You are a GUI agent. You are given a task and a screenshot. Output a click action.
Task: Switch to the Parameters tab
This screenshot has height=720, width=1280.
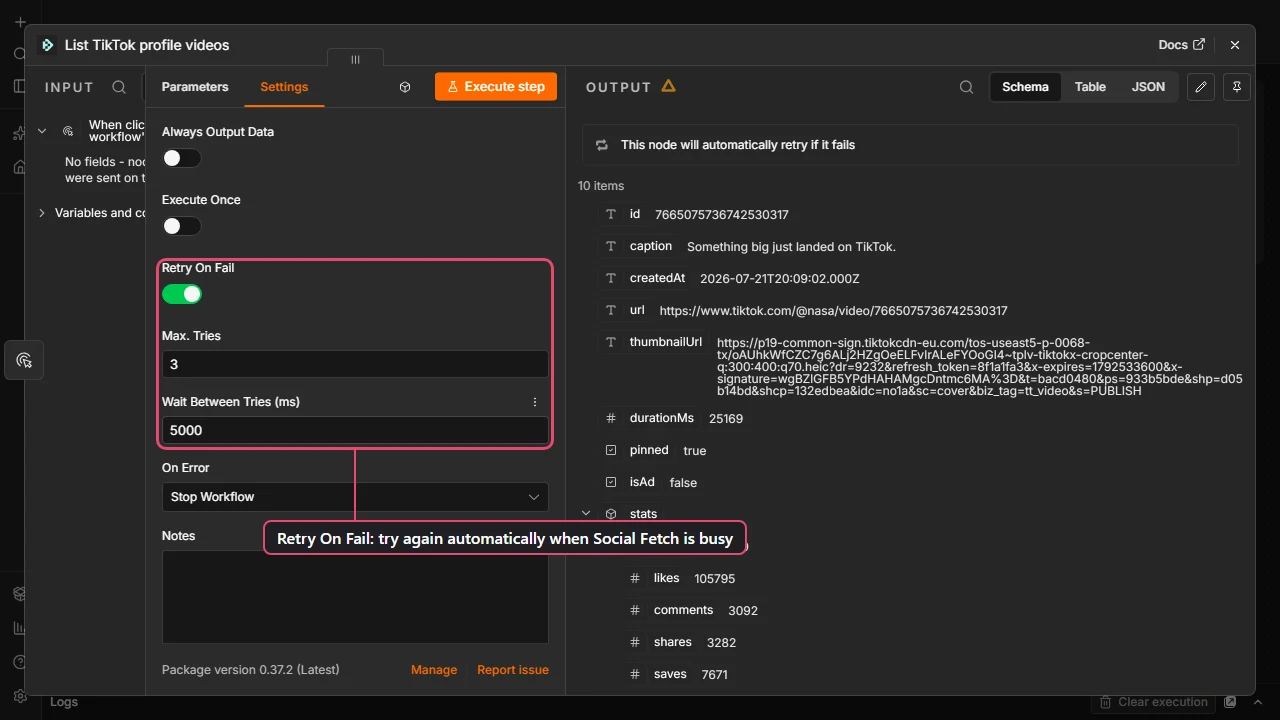click(x=195, y=87)
